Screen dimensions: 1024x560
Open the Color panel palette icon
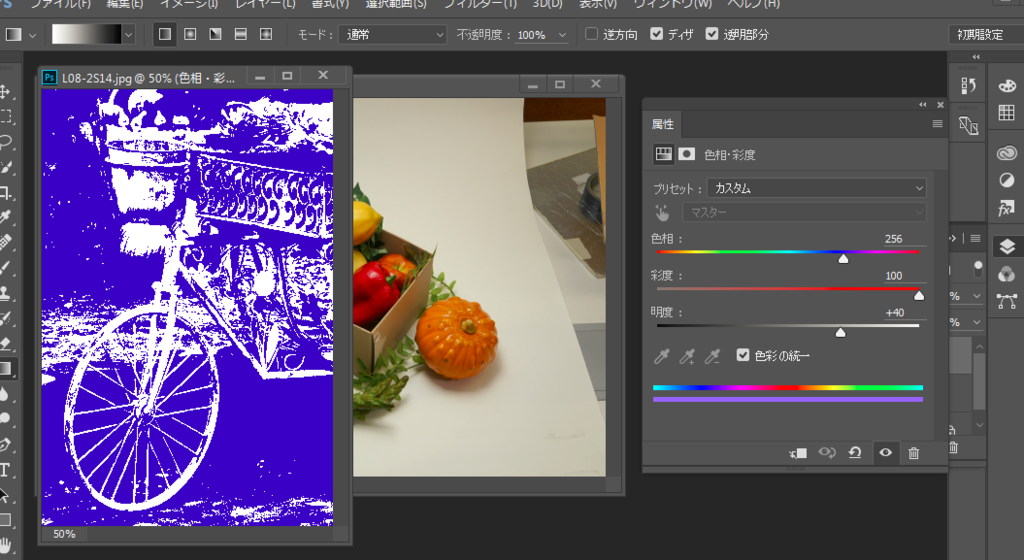(x=1007, y=85)
